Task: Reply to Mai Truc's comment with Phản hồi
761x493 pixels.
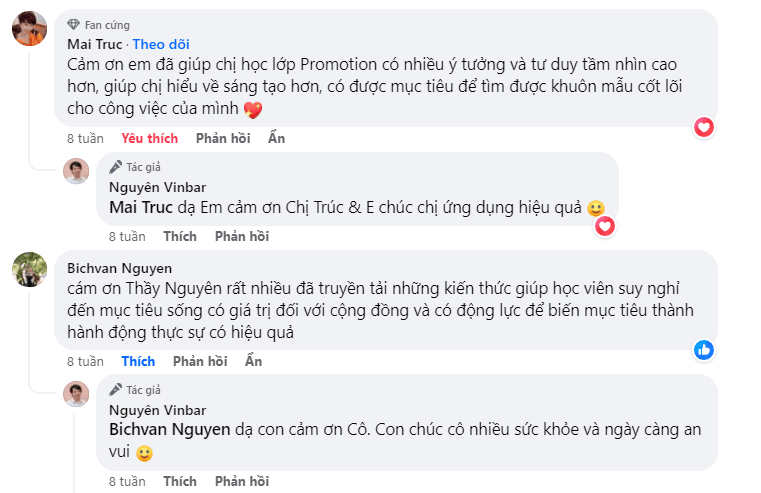Action: [x=223, y=138]
